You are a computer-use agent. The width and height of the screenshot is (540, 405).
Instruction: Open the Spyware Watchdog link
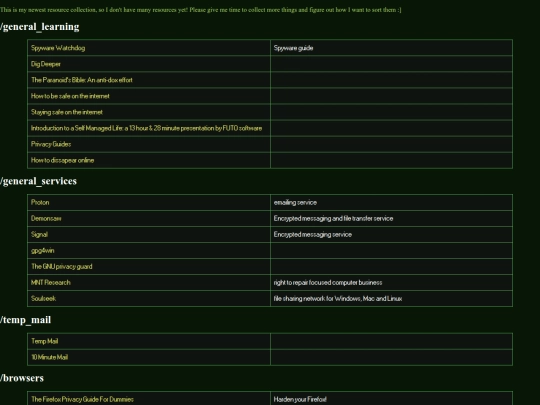(58, 48)
